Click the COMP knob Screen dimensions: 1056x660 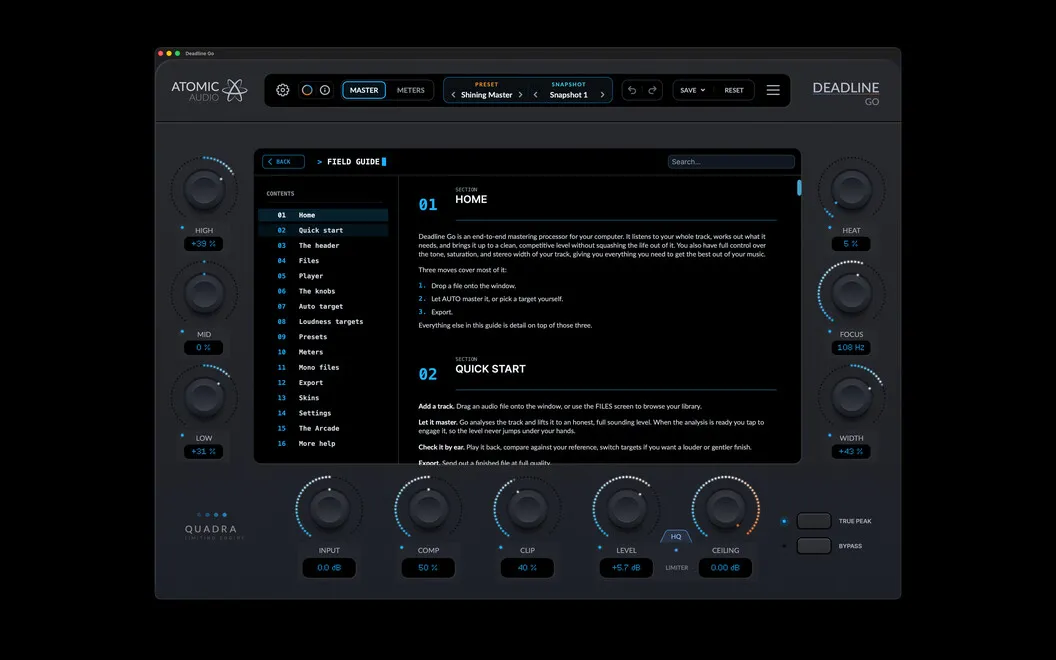(x=428, y=510)
